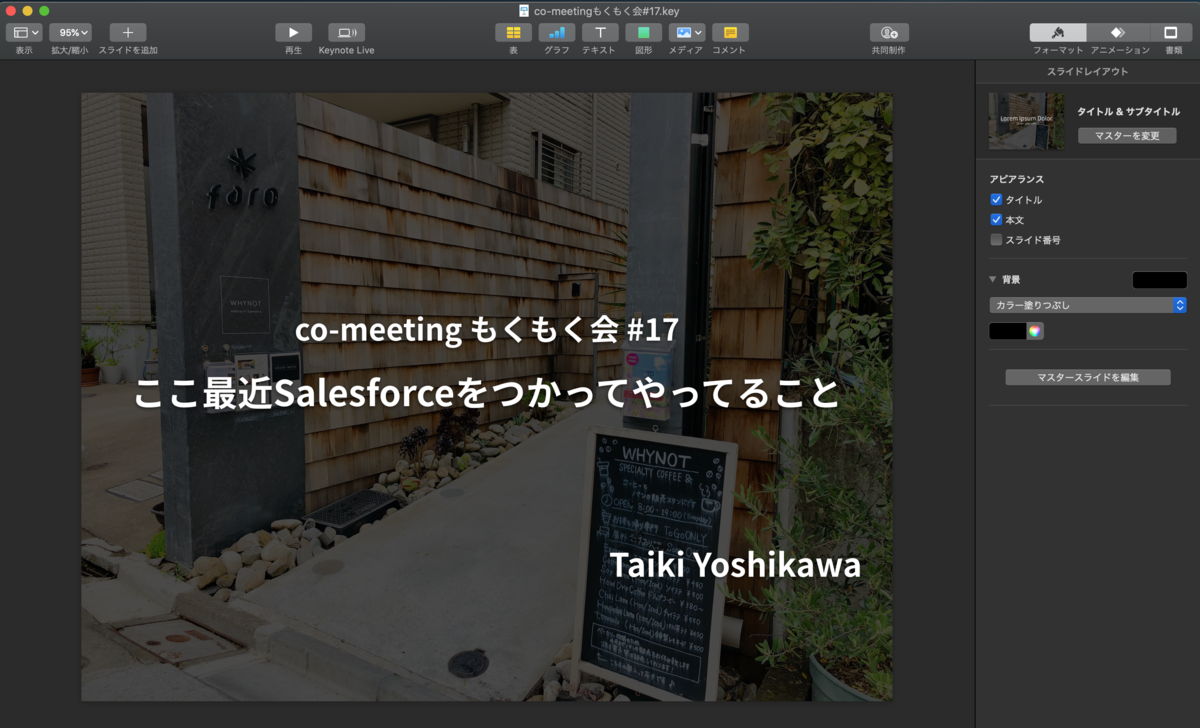This screenshot has height=728, width=1200.
Task: Click the マスタースライドを編集 button
Action: (x=1088, y=378)
